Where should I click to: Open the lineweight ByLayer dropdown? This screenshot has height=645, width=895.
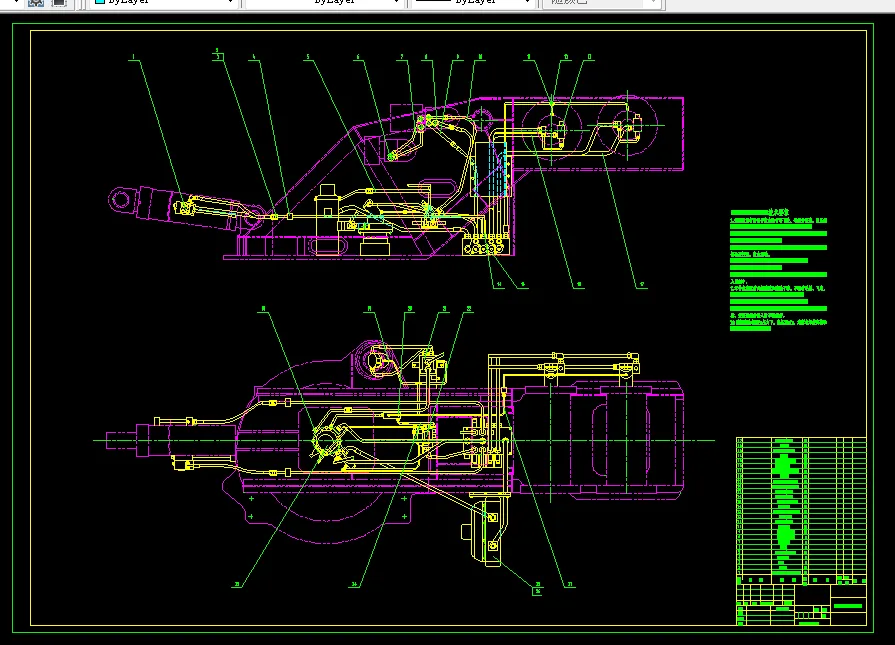527,3
